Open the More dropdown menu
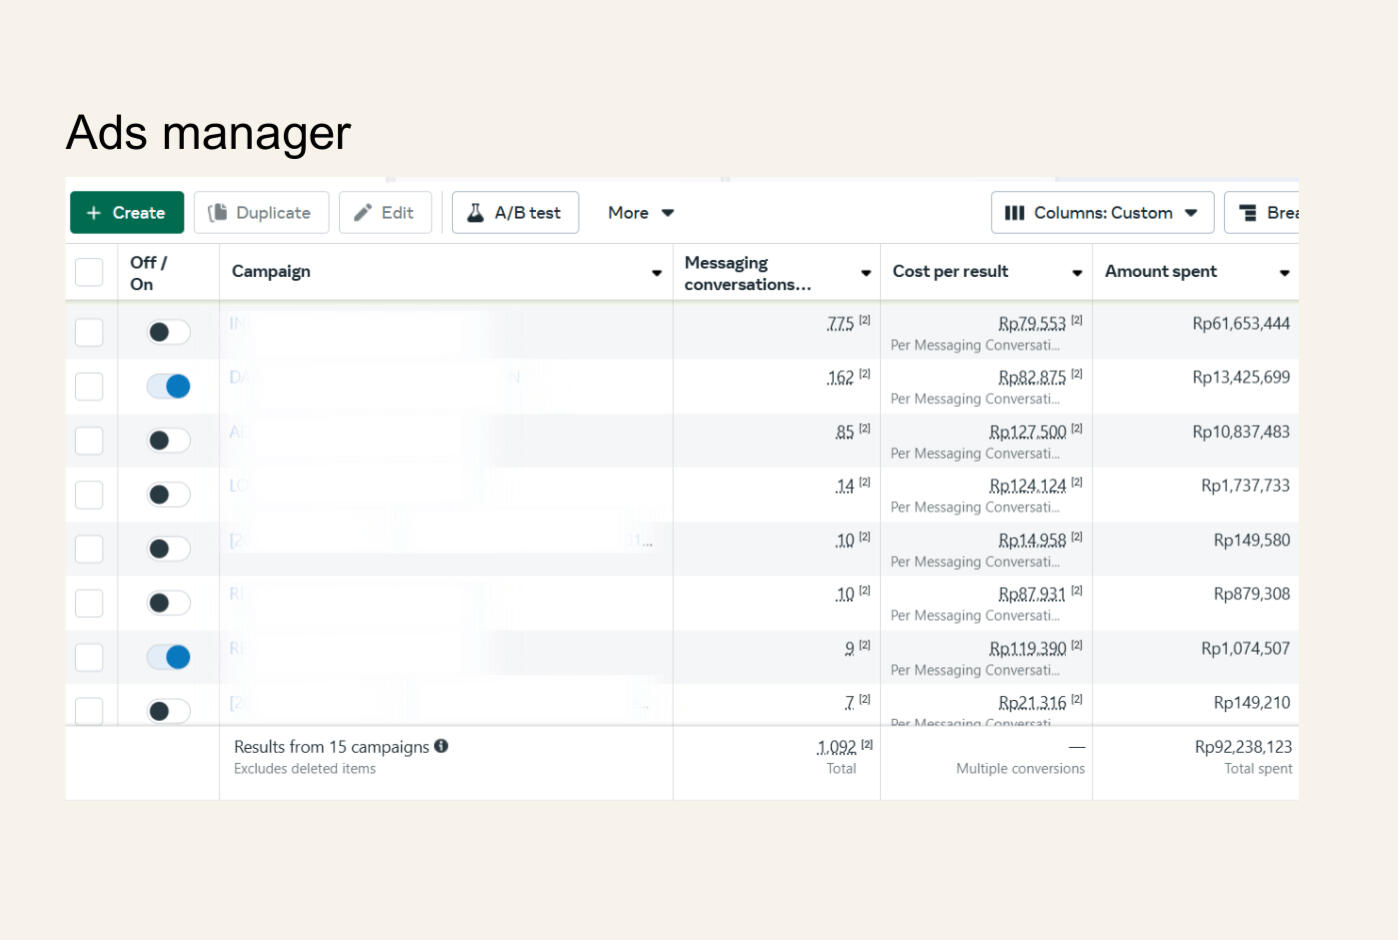This screenshot has height=940, width=1398. pos(641,213)
